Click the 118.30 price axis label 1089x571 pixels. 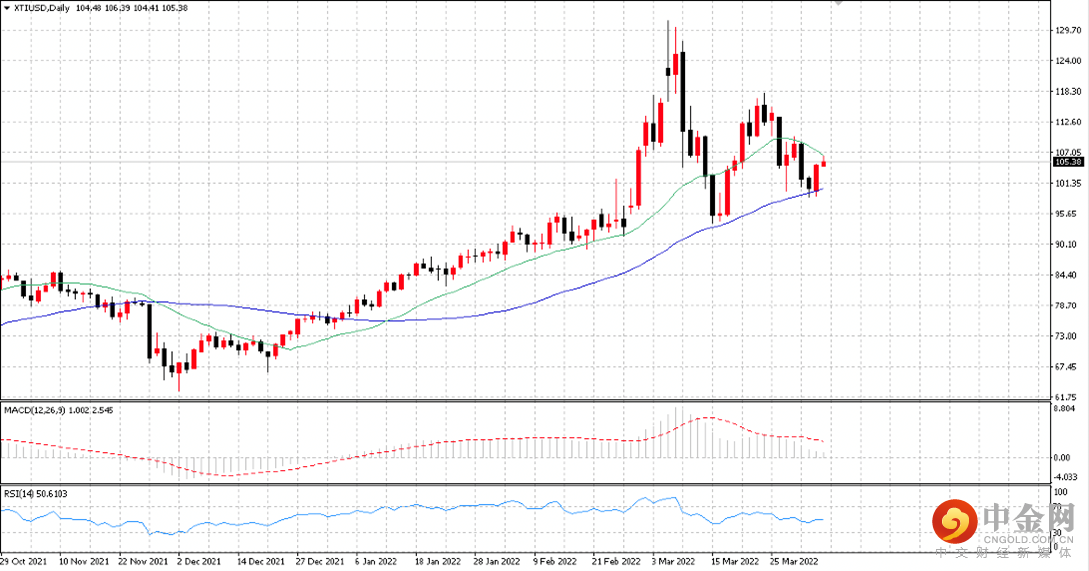1068,92
